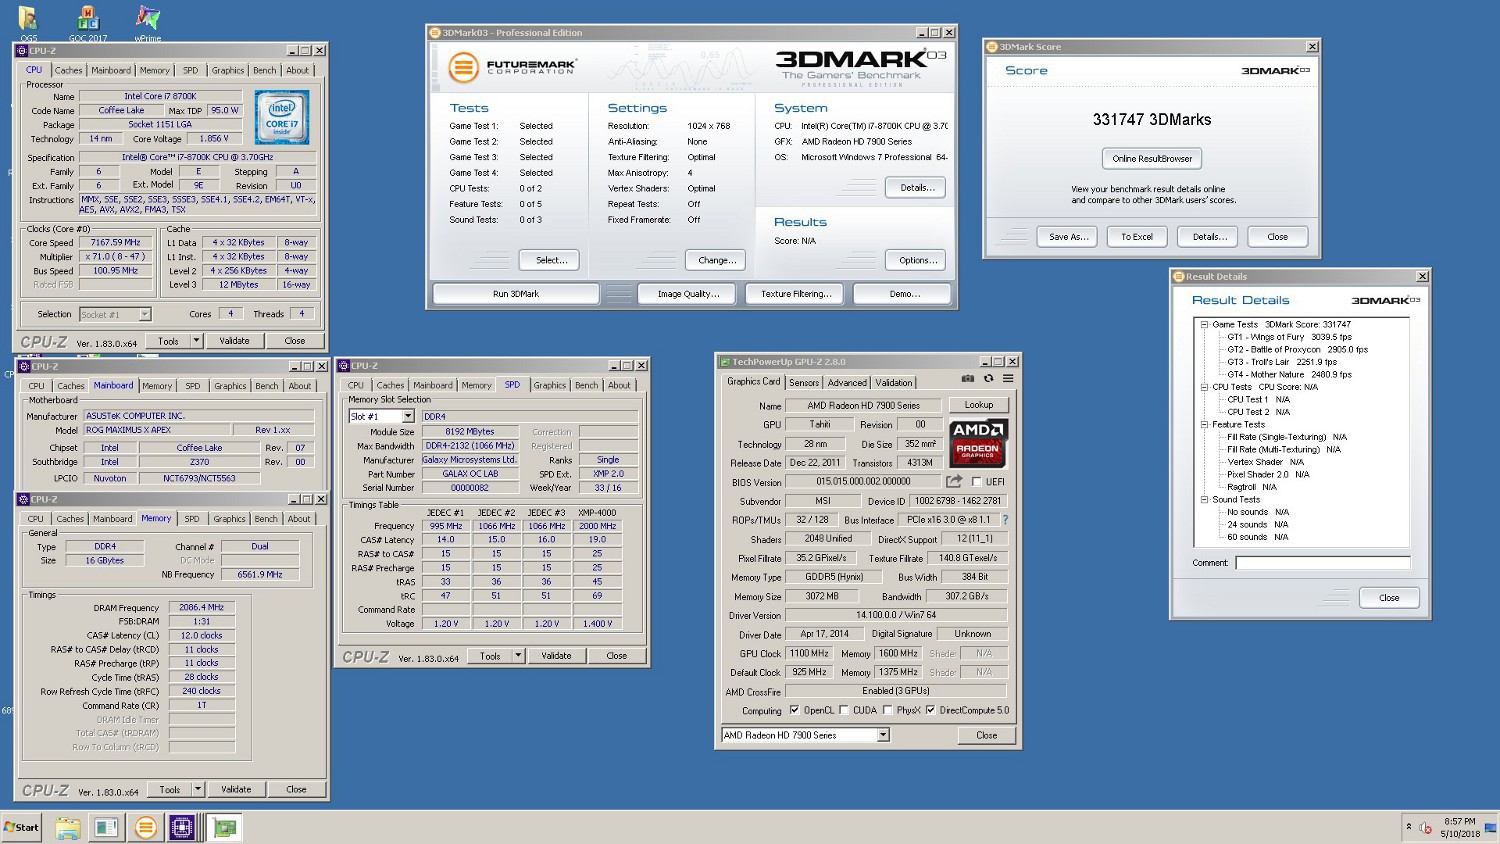Open the OGS desktop folder icon
Image resolution: width=1500 pixels, height=844 pixels.
point(28,22)
